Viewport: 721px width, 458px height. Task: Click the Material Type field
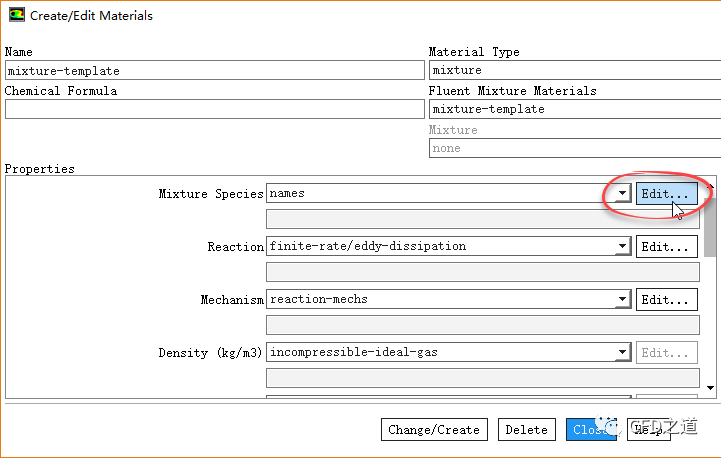click(574, 71)
